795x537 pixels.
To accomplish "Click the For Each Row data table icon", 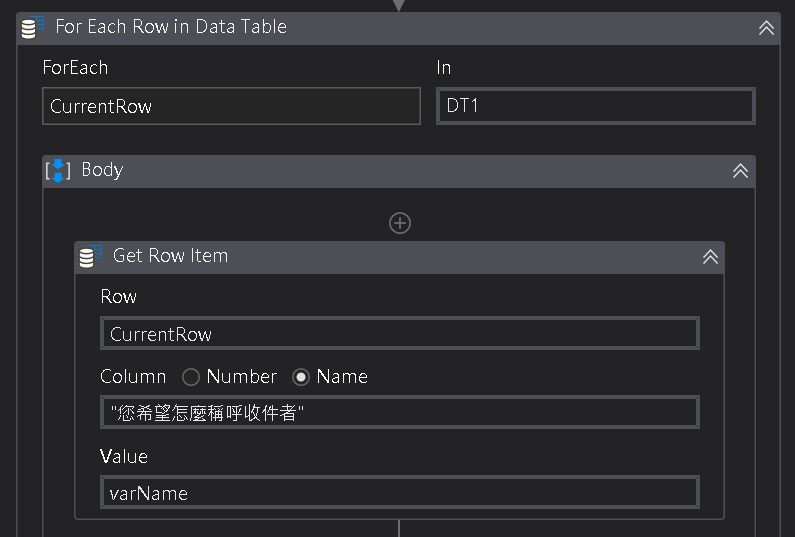I will [32, 27].
